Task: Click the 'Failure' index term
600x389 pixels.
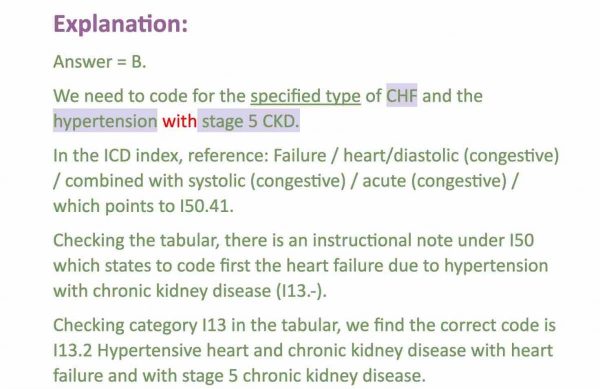Action: (300, 156)
